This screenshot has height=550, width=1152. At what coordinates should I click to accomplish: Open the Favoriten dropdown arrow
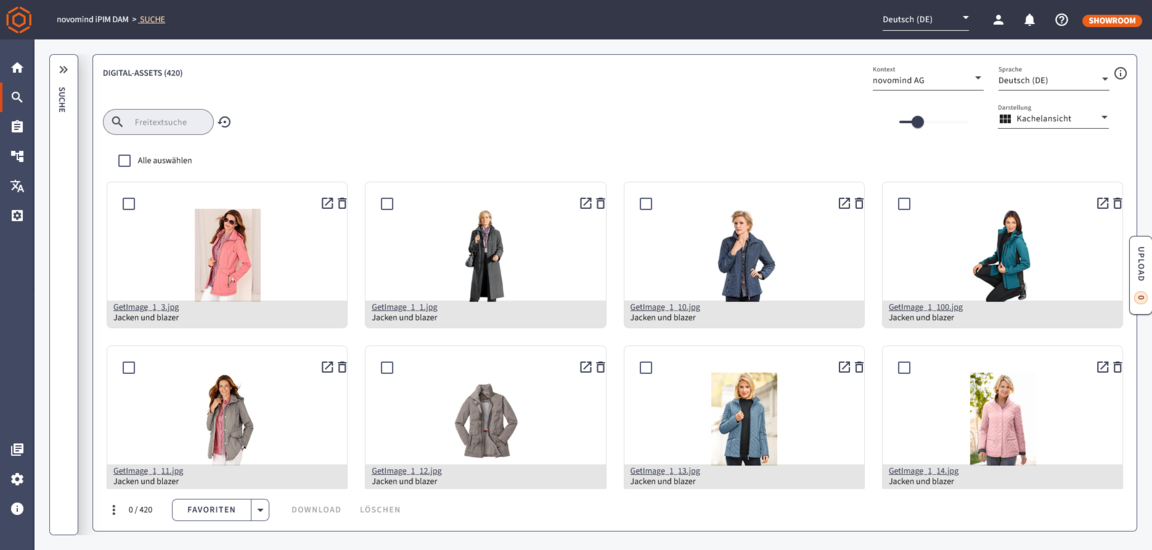click(260, 510)
